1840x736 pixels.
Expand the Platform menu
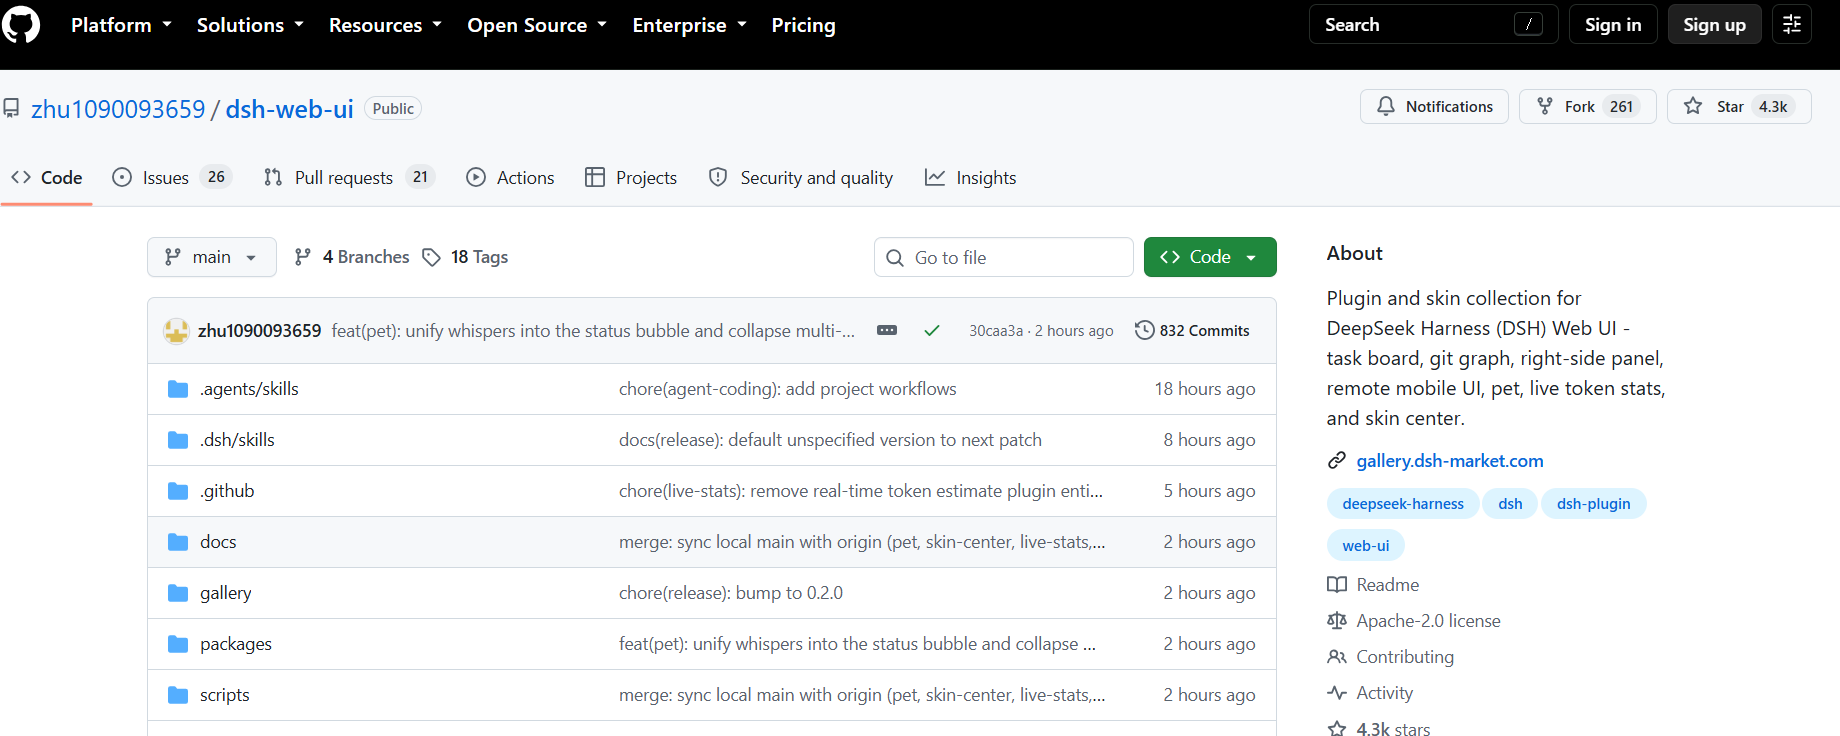121,25
